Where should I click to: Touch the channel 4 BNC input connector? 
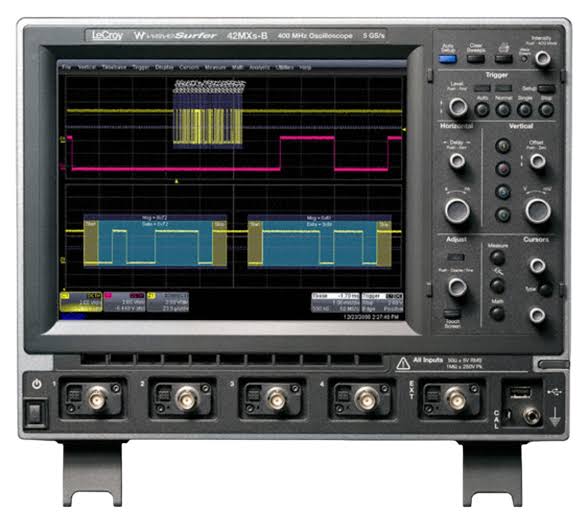(x=366, y=400)
